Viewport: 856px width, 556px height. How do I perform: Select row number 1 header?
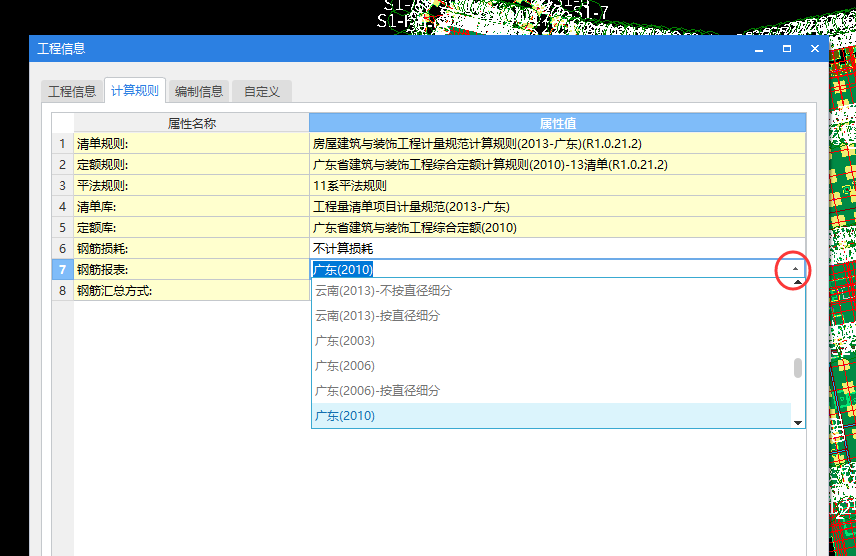(x=63, y=144)
